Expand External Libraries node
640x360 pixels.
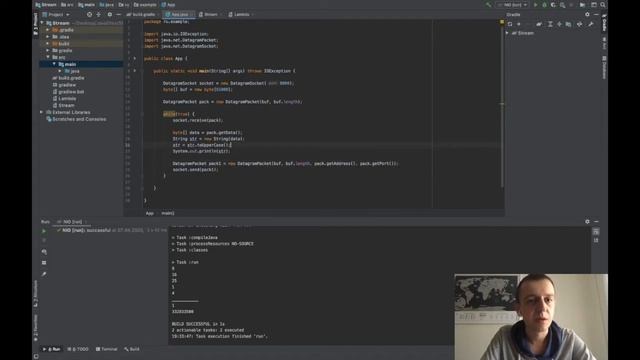[42, 112]
